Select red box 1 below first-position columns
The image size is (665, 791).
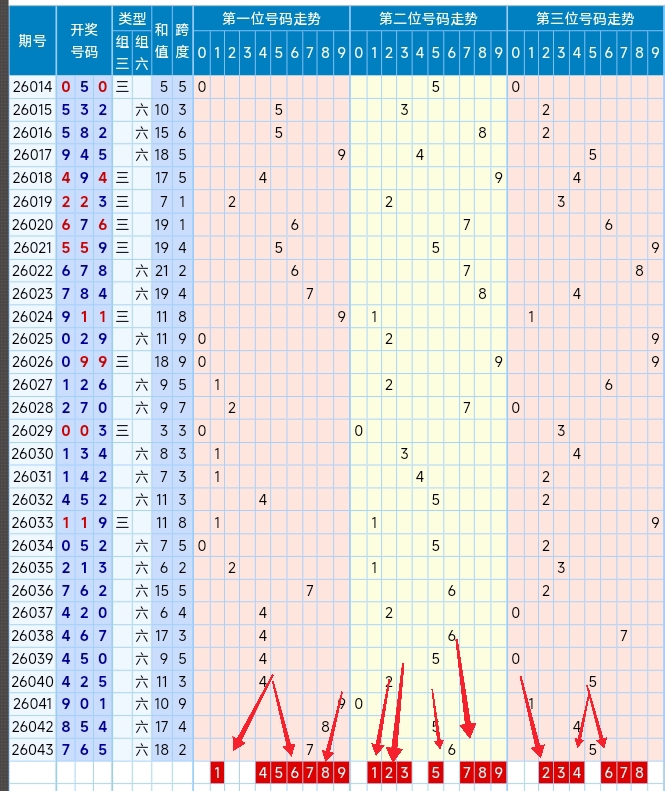(217, 772)
